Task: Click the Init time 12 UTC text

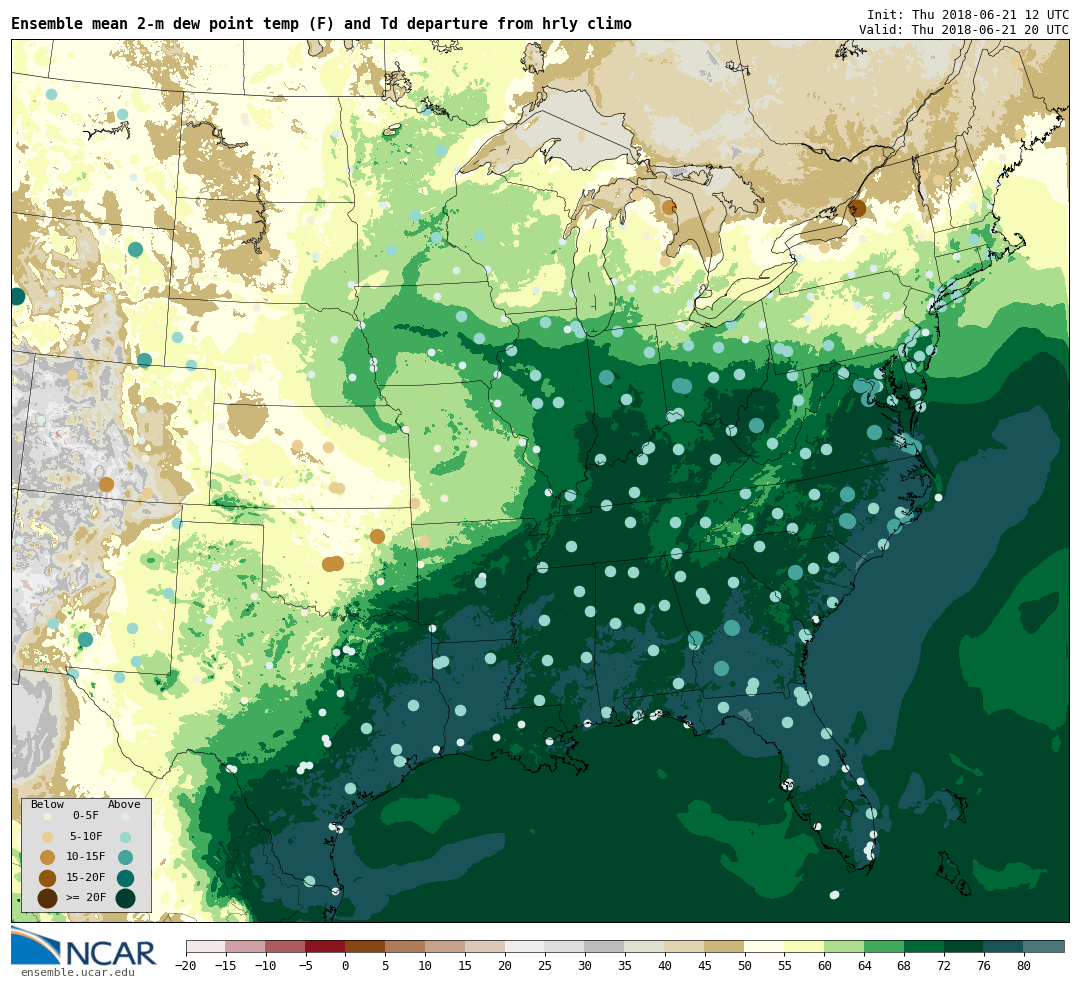Action: click(968, 14)
